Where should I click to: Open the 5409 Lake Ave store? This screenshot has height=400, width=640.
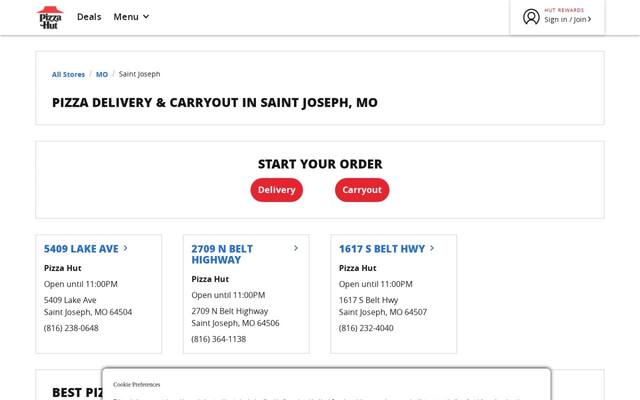point(81,249)
